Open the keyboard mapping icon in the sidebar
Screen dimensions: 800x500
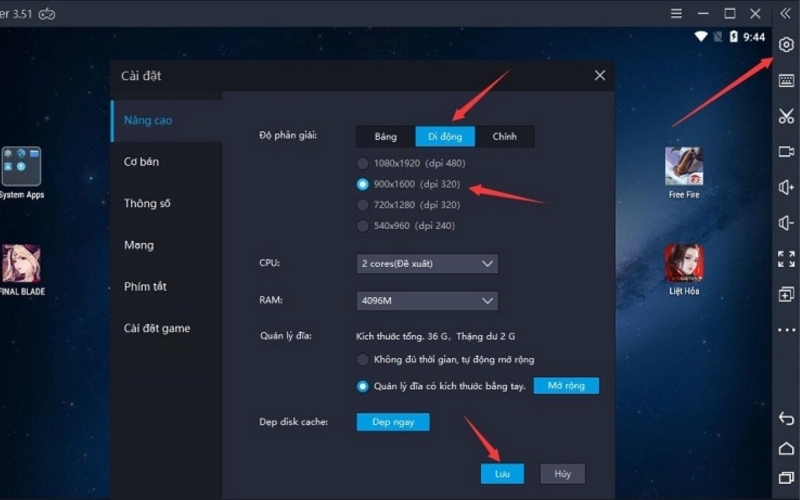coord(786,80)
